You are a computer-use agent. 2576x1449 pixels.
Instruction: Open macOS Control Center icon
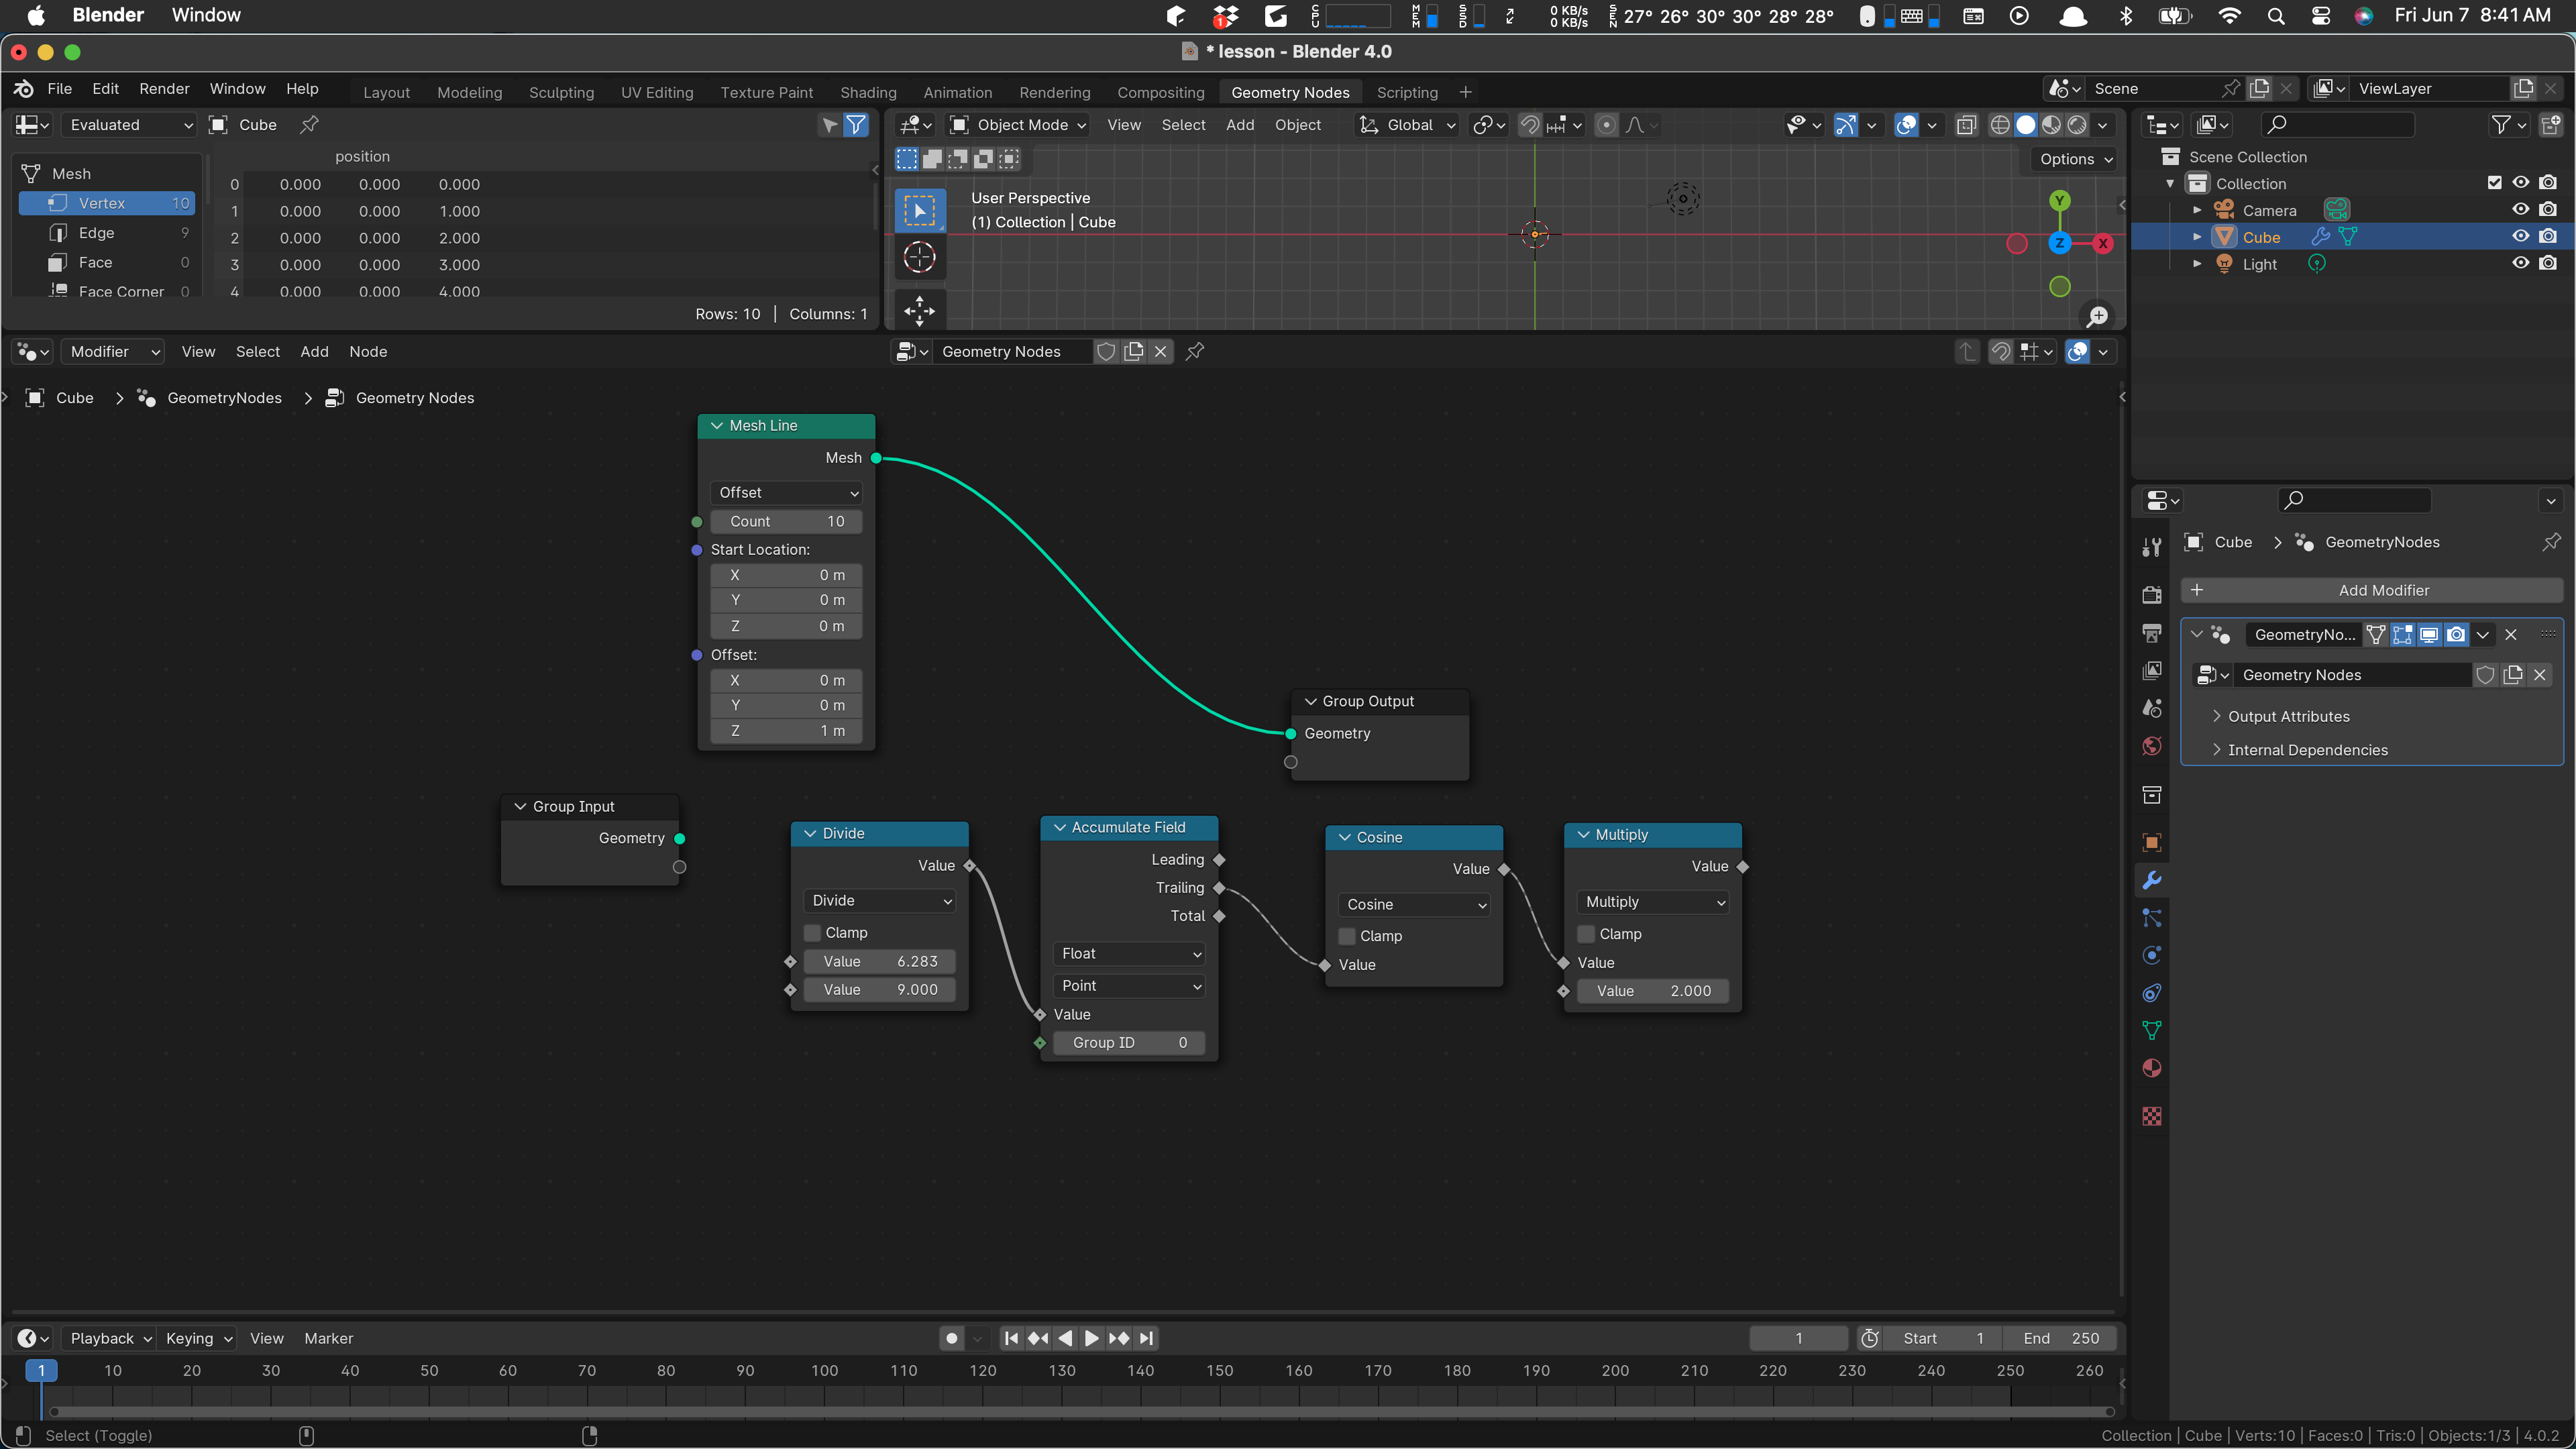coord(2321,15)
